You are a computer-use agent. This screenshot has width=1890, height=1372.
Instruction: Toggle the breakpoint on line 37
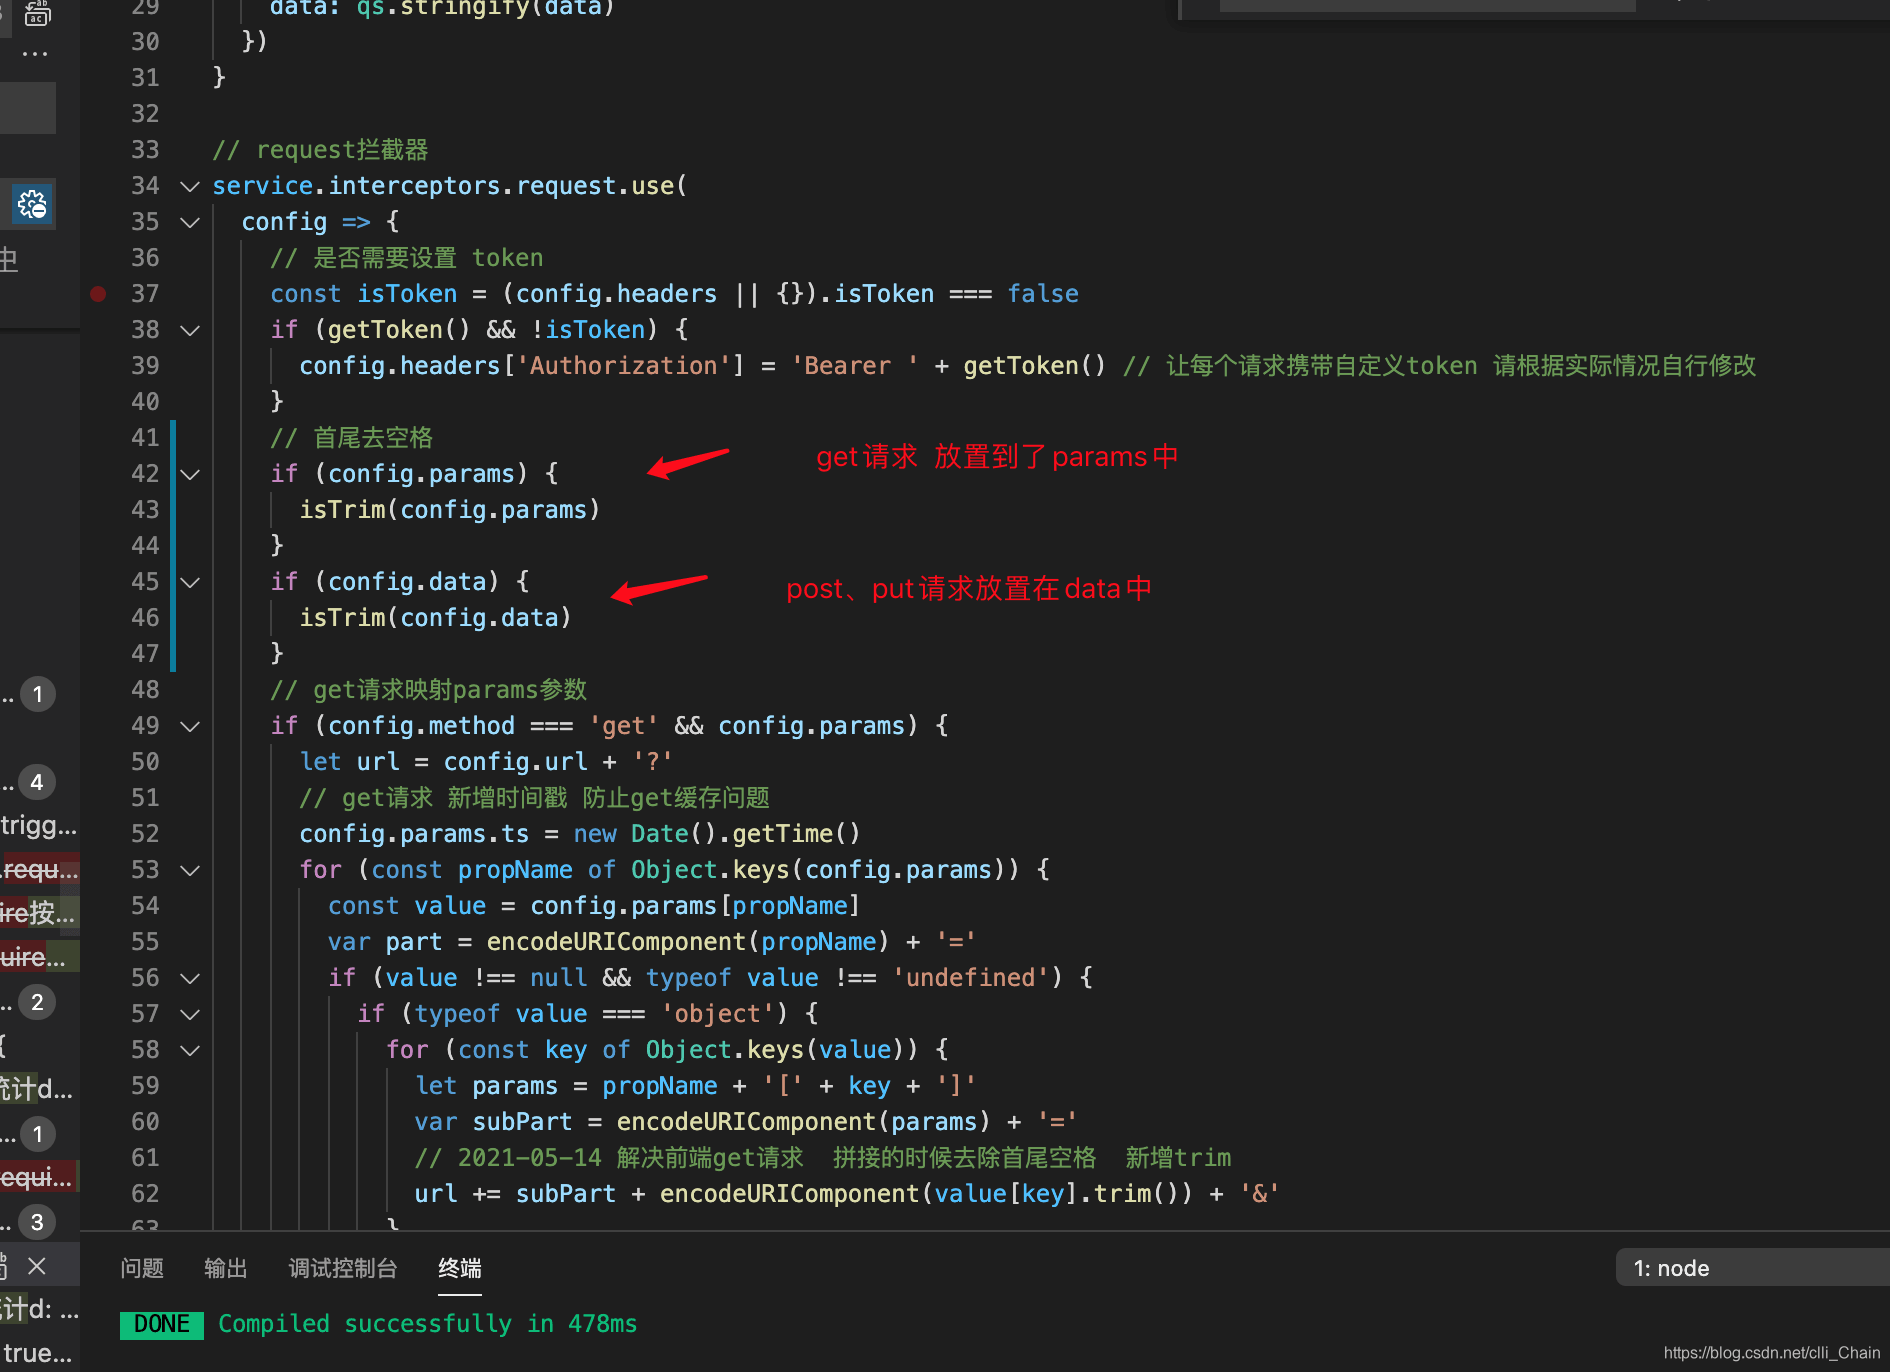(x=98, y=294)
